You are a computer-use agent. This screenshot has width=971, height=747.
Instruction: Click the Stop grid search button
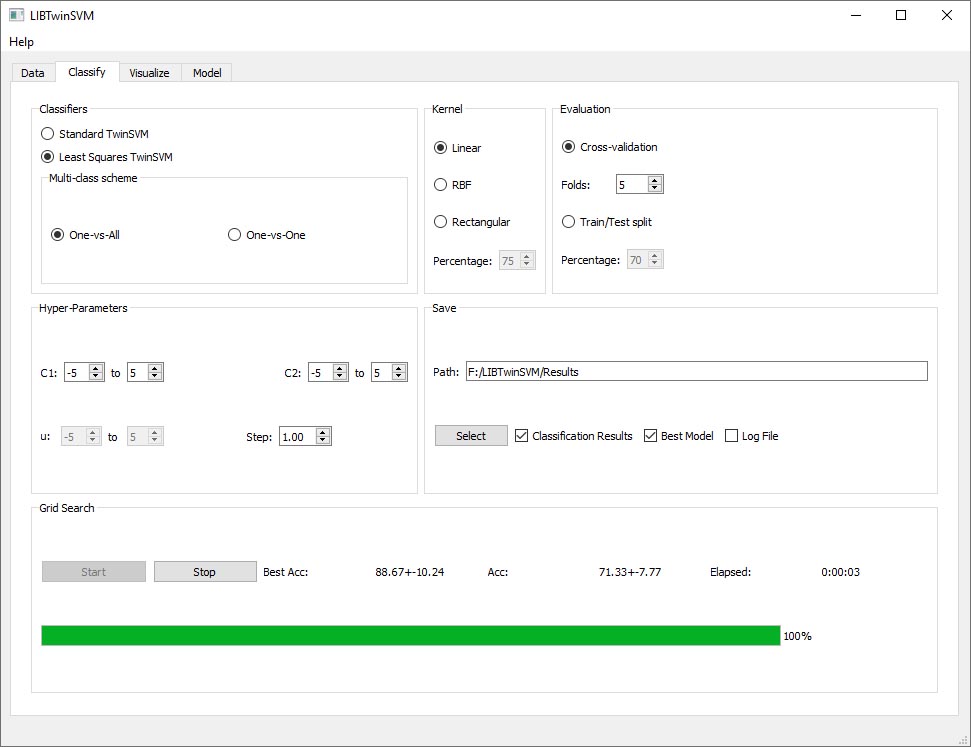click(x=205, y=572)
